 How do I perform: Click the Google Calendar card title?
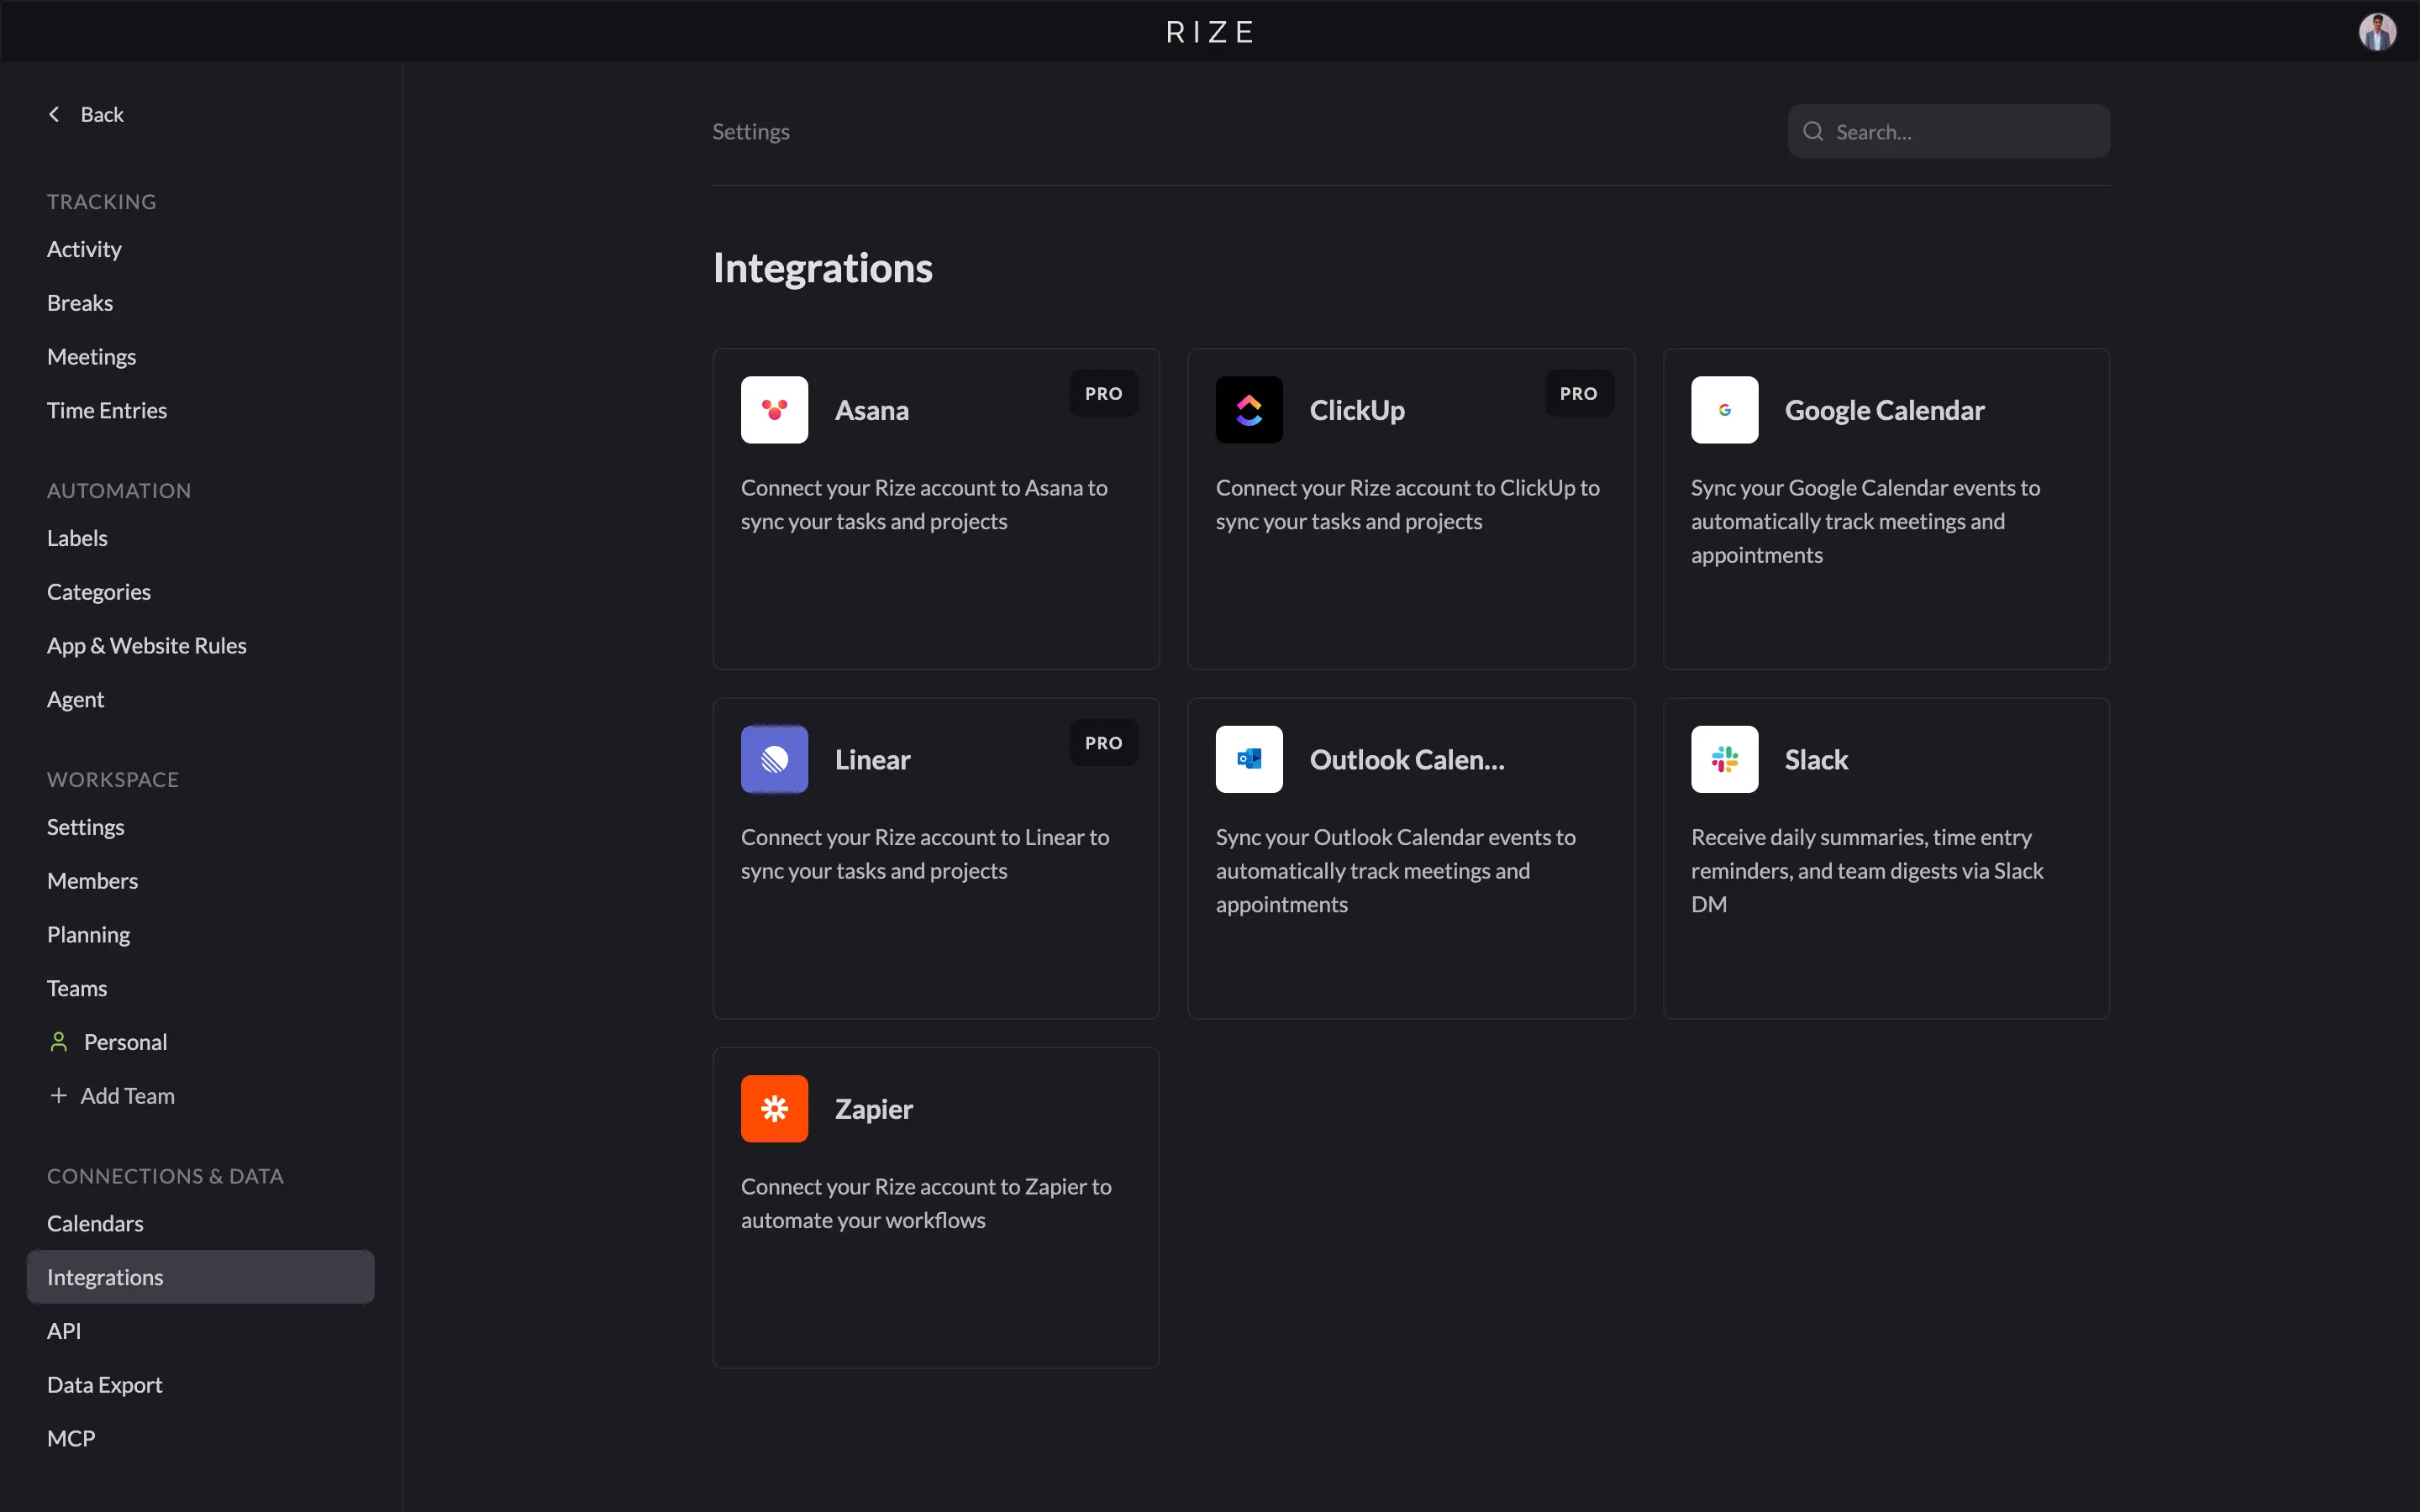click(1884, 410)
